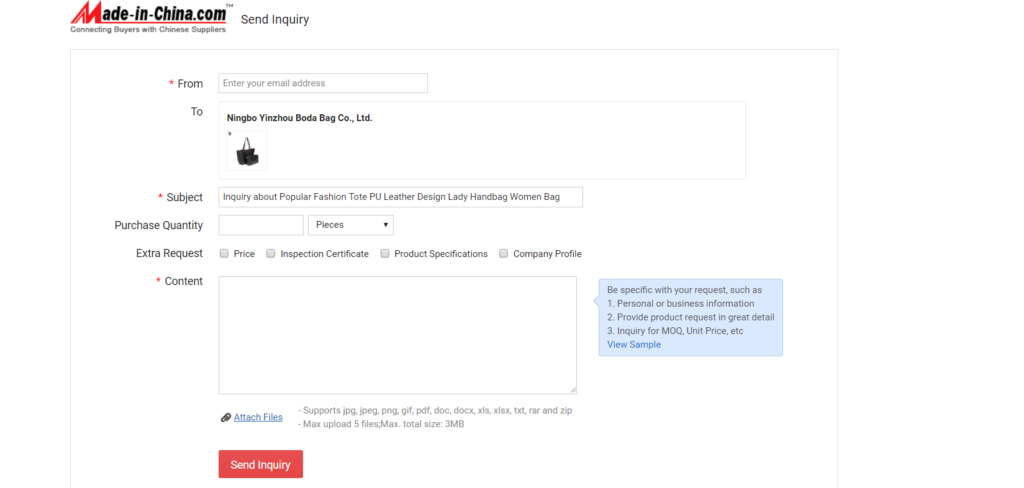Image resolution: width=1024 pixels, height=488 pixels.
Task: Expand the Pieces unit dropdown
Action: (x=351, y=225)
